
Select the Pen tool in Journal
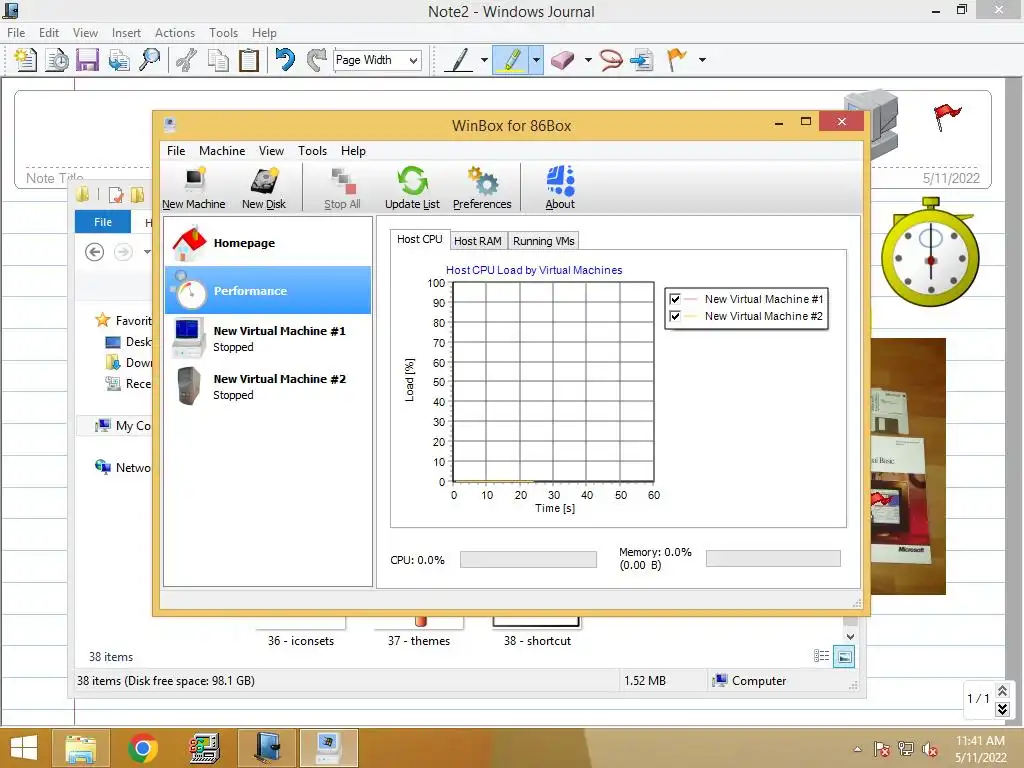coord(459,60)
